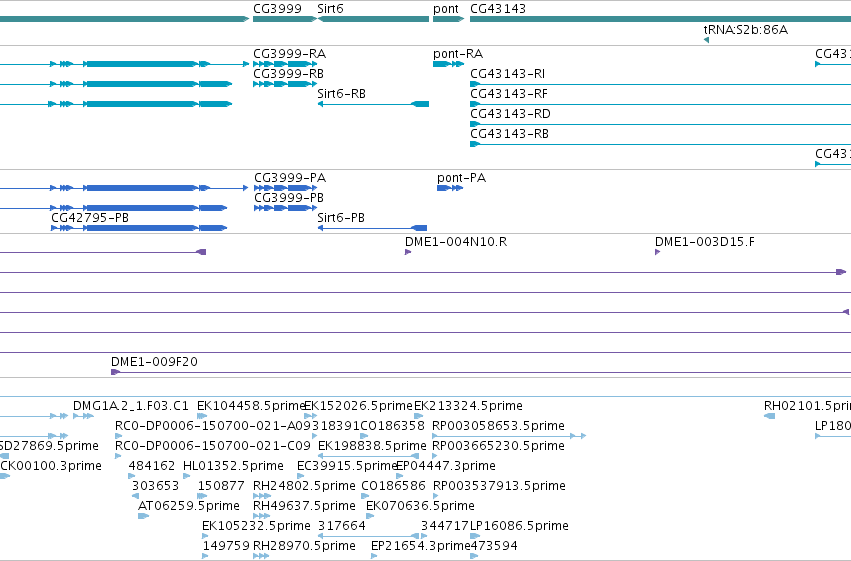Open the EK070636.5prime label
Image resolution: width=851 pixels, height=561 pixels.
421,507
